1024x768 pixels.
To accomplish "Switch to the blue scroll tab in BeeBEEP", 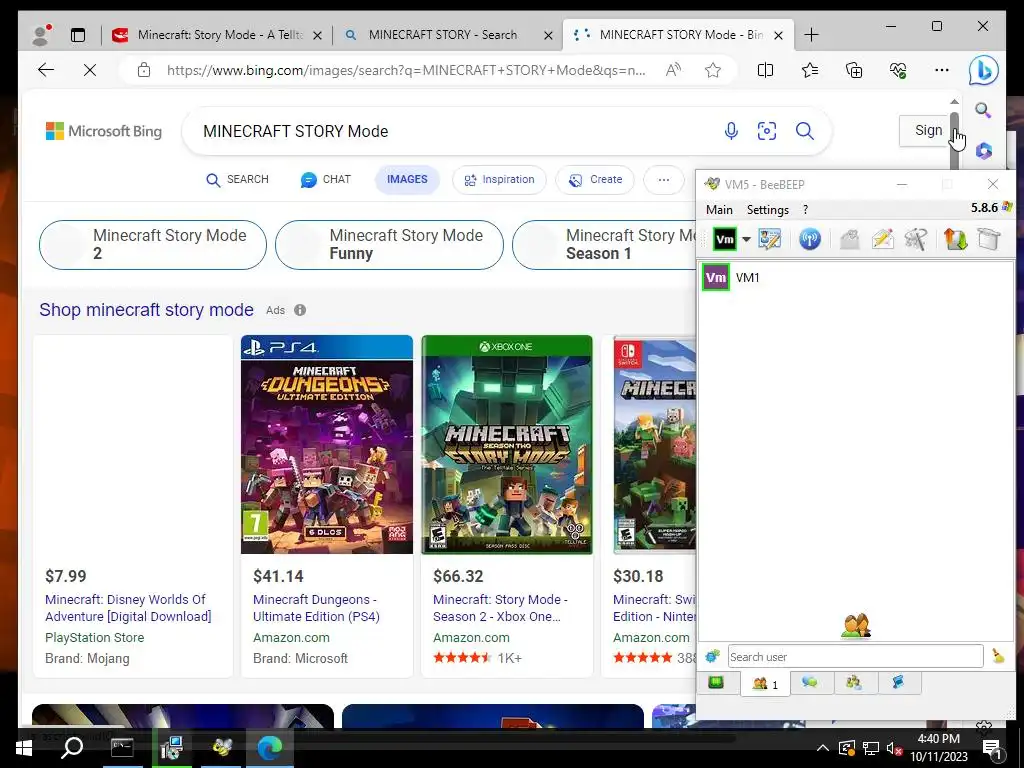I will (x=898, y=682).
